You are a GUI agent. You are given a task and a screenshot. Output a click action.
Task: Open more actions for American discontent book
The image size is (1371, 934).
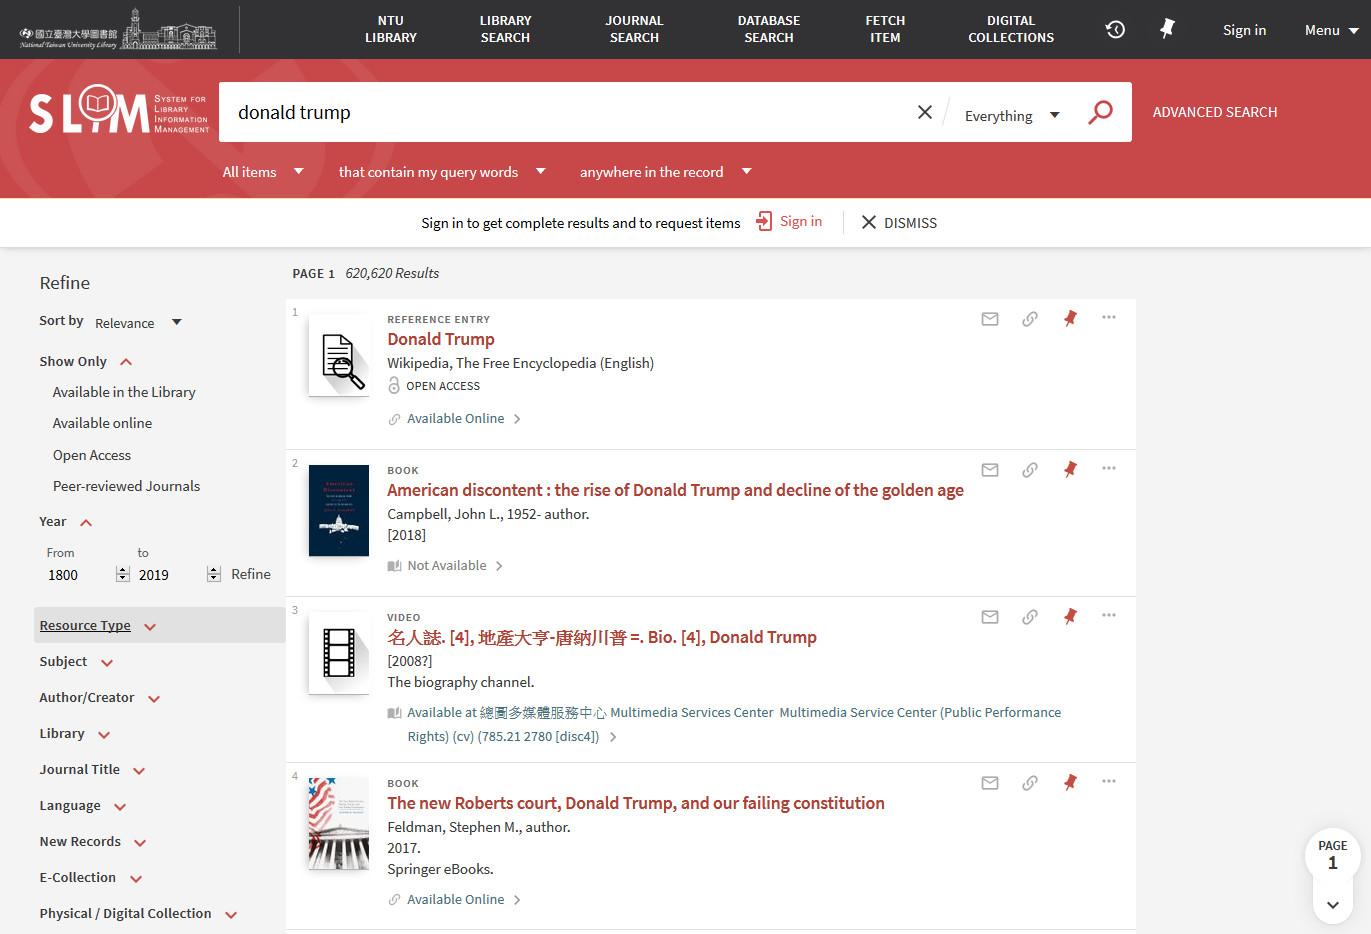coord(1109,468)
